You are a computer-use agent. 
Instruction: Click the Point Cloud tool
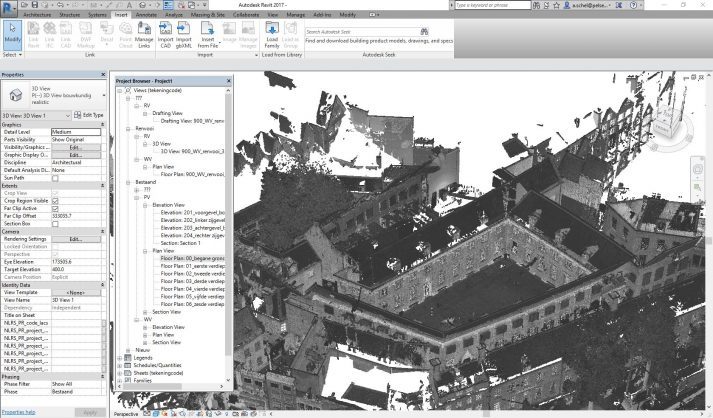pyautogui.click(x=126, y=35)
